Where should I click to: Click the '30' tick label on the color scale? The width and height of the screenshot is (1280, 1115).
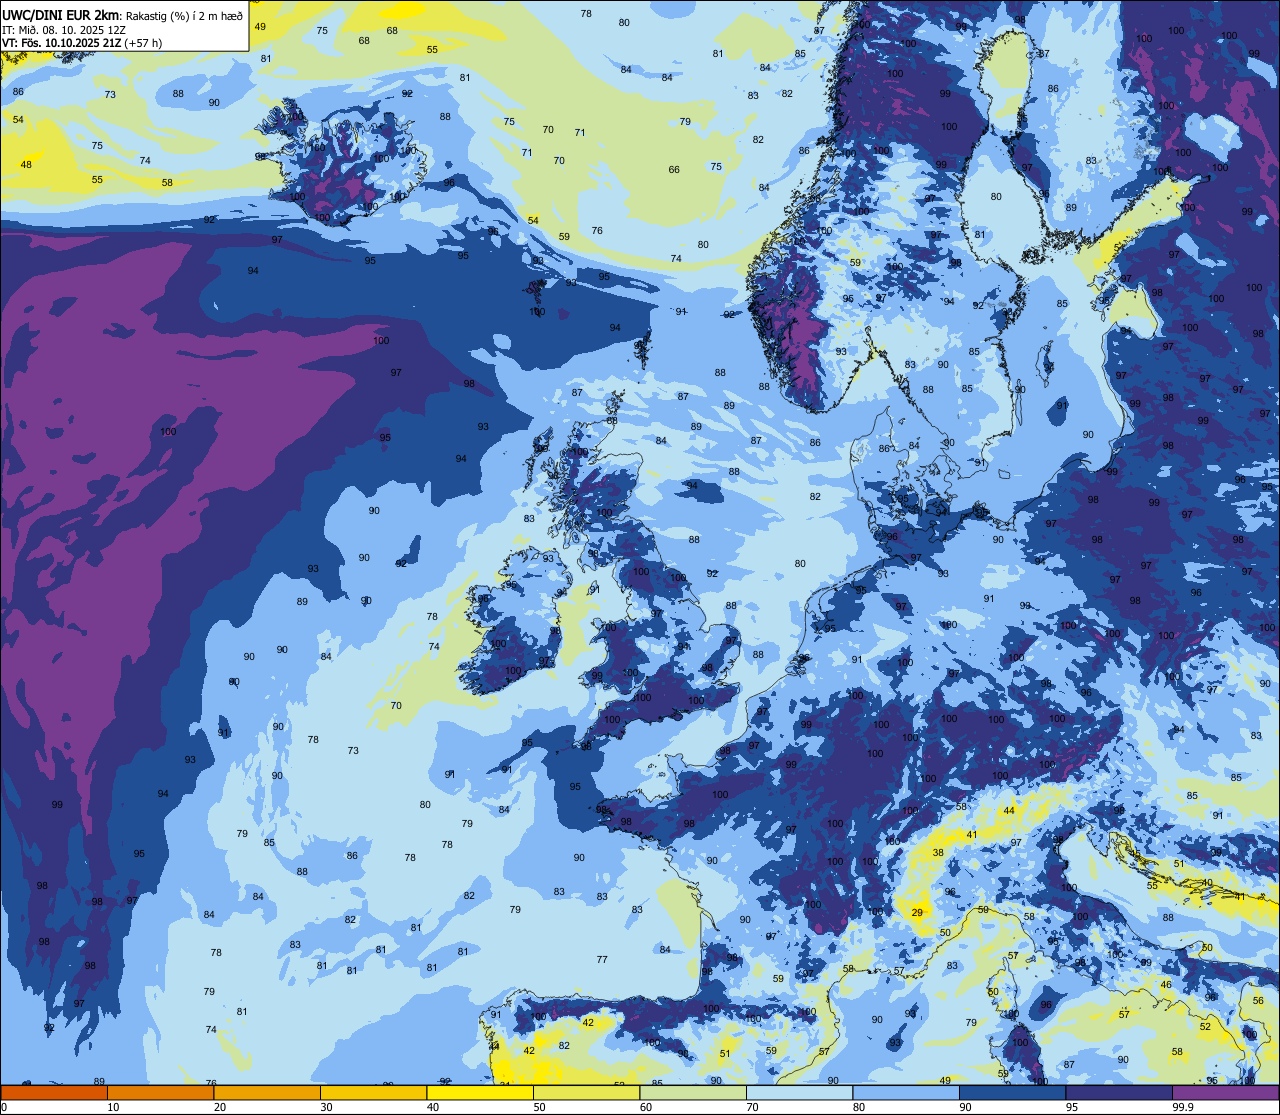(x=326, y=1107)
